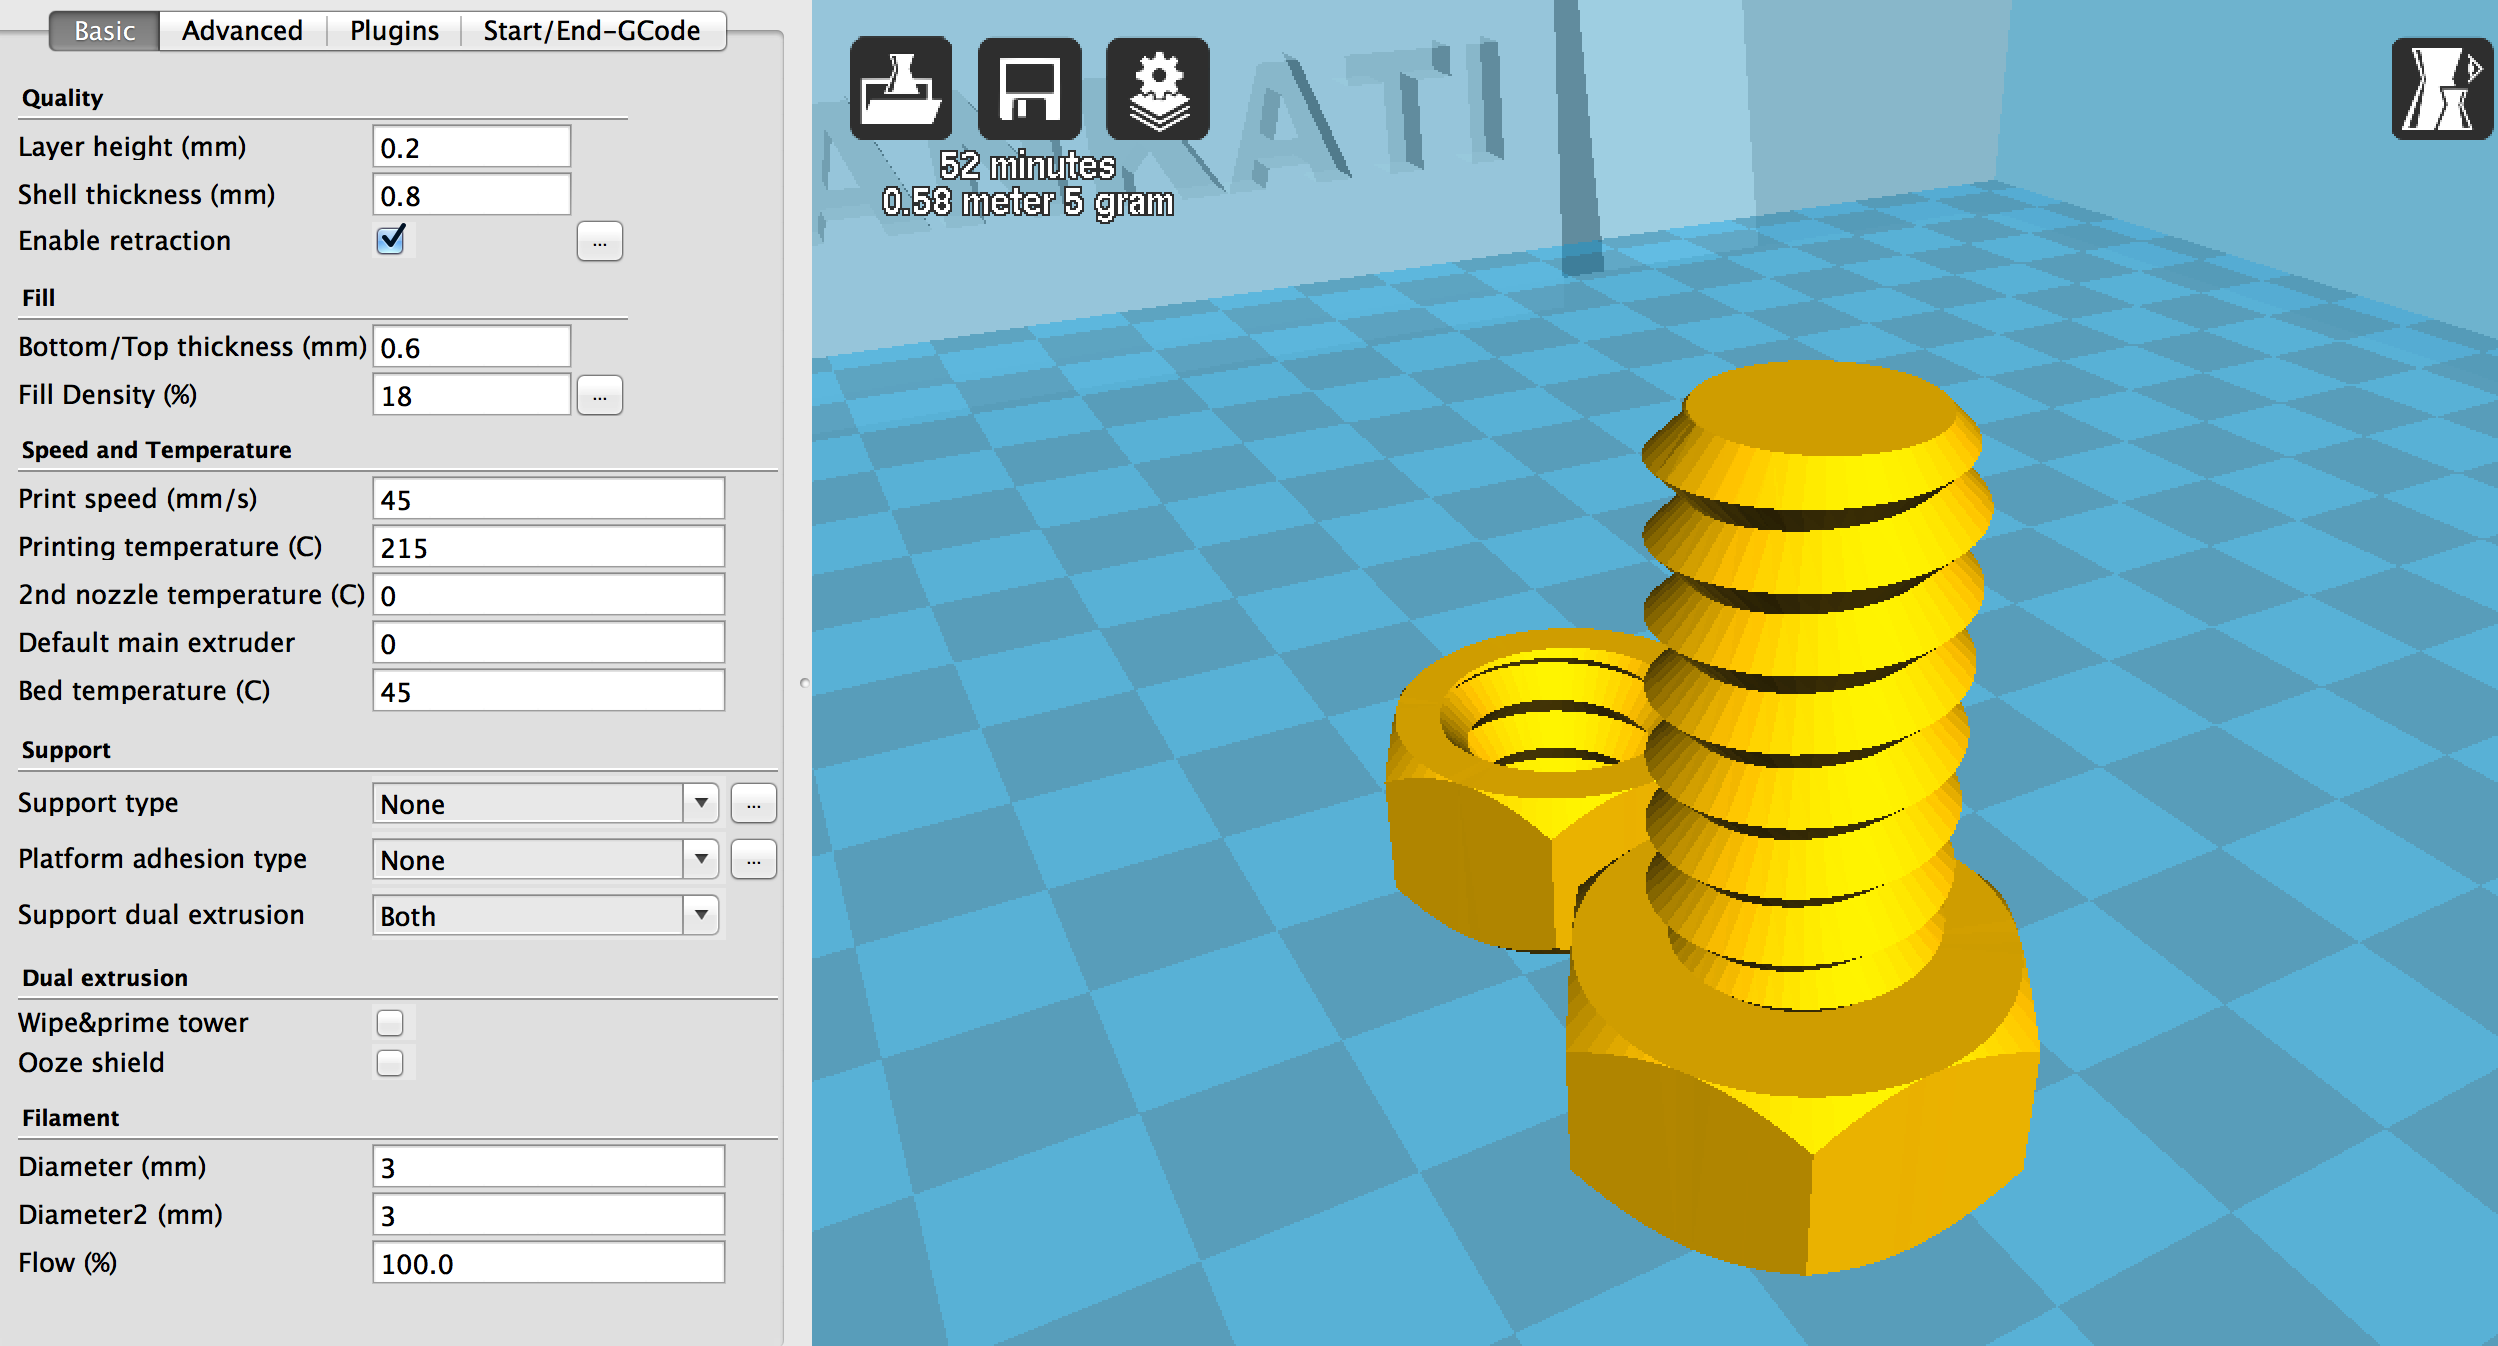
Task: Open Fill Density ellipsis settings button
Action: (599, 396)
